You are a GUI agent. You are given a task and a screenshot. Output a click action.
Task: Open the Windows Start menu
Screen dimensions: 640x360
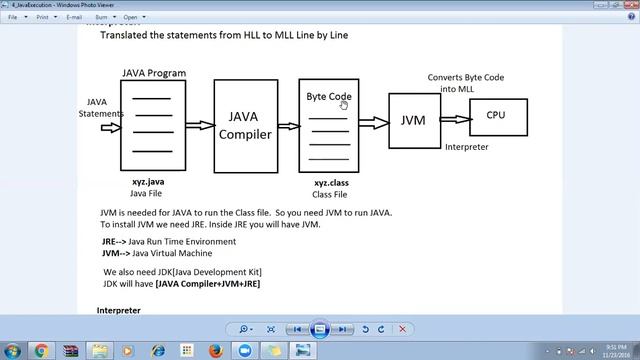pyautogui.click(x=12, y=351)
